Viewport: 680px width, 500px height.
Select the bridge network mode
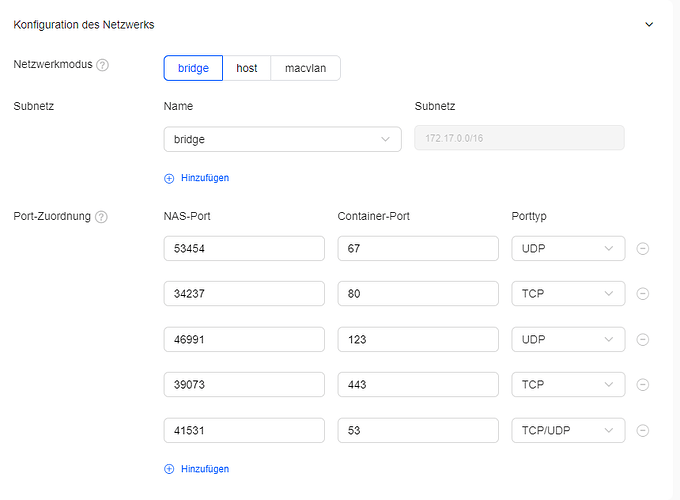(x=193, y=68)
